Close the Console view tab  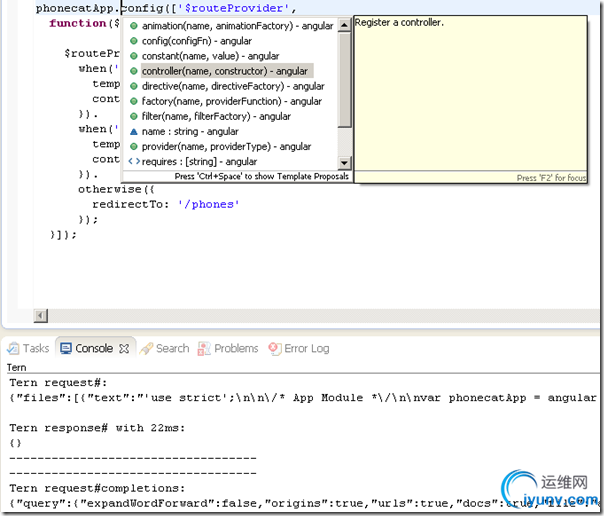(x=124, y=348)
